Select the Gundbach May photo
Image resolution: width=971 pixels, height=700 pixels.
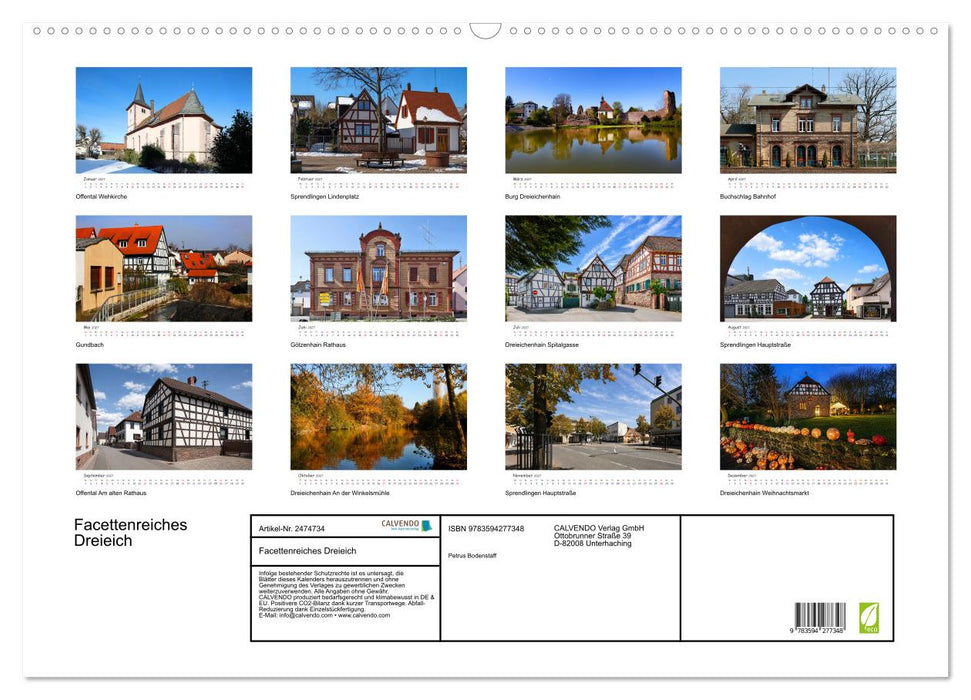(x=163, y=268)
